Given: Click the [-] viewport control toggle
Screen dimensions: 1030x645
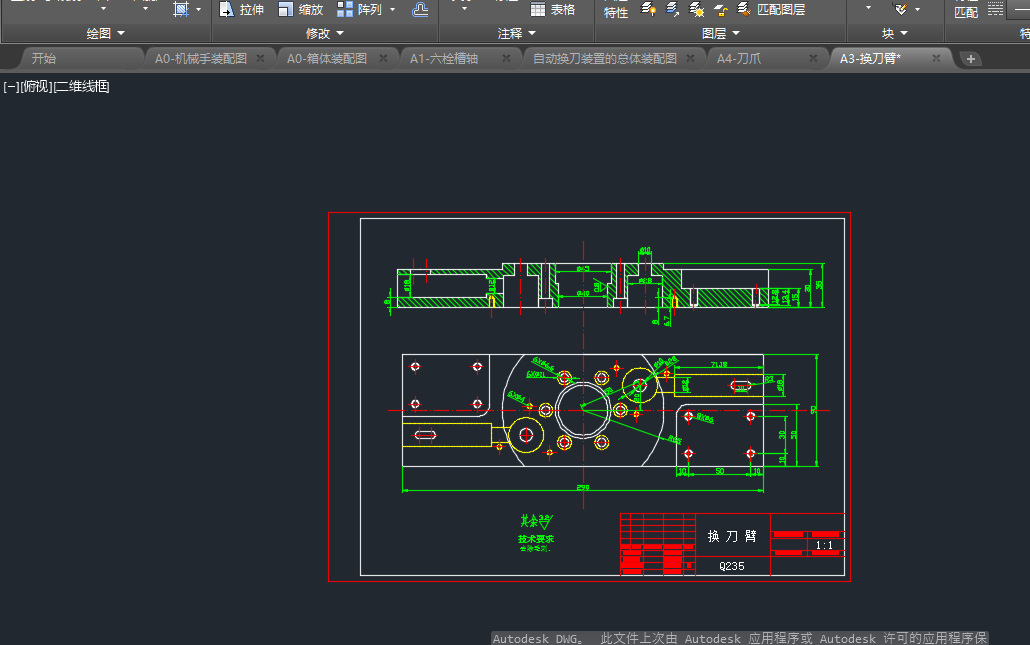Looking at the screenshot, I should 10,87.
